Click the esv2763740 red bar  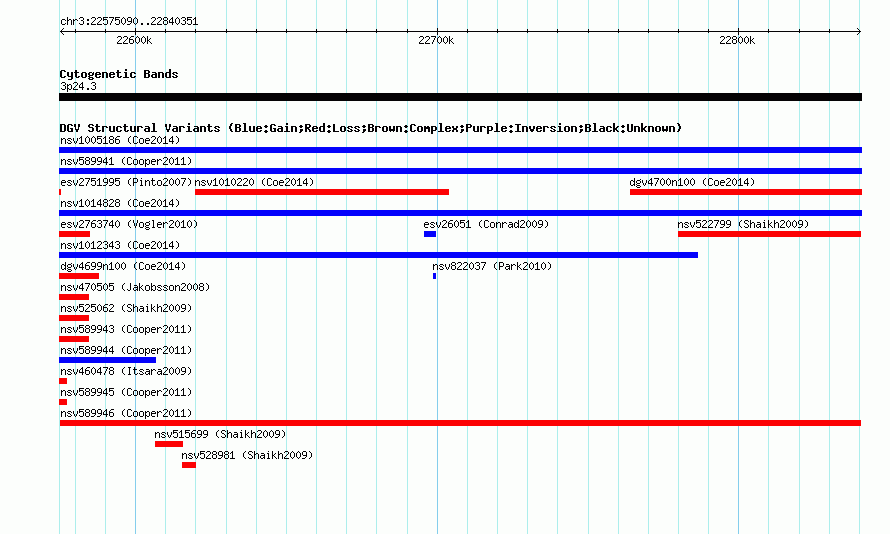(74, 234)
